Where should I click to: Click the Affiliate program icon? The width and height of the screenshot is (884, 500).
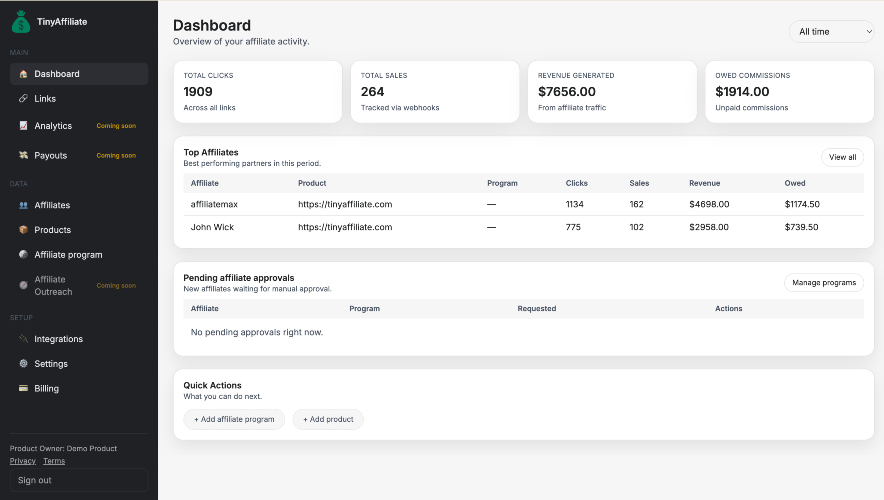24,255
